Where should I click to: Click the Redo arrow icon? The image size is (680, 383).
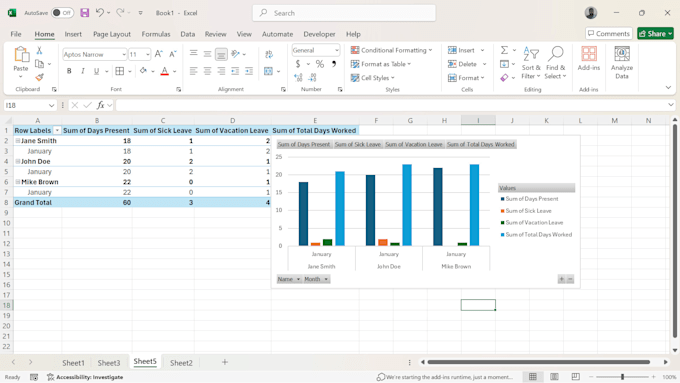(x=121, y=13)
